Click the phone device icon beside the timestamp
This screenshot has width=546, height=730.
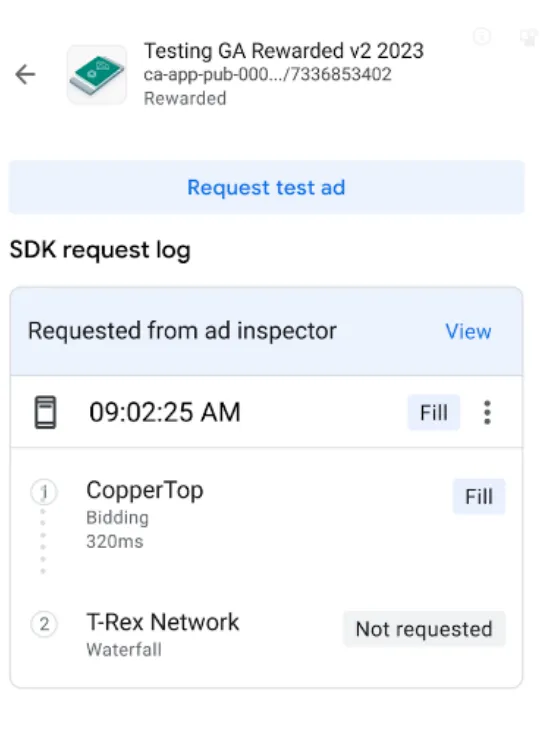[x=45, y=412]
